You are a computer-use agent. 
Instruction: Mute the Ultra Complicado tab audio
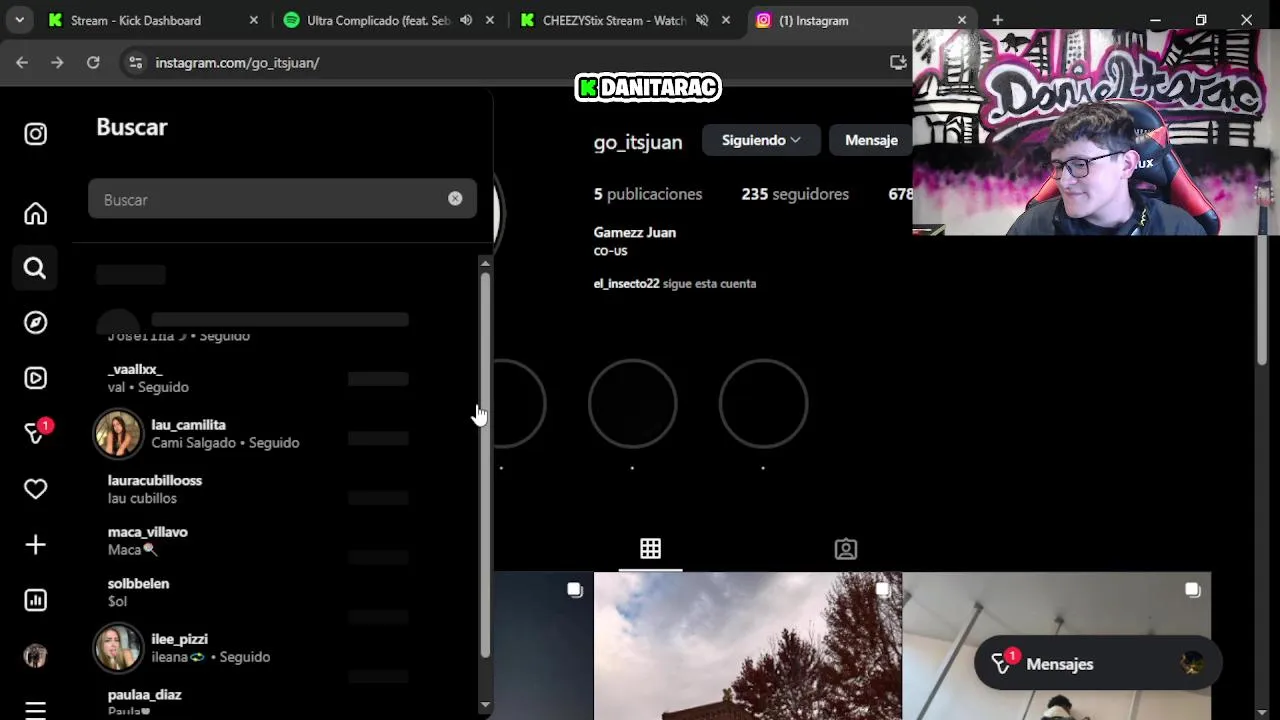(x=466, y=20)
